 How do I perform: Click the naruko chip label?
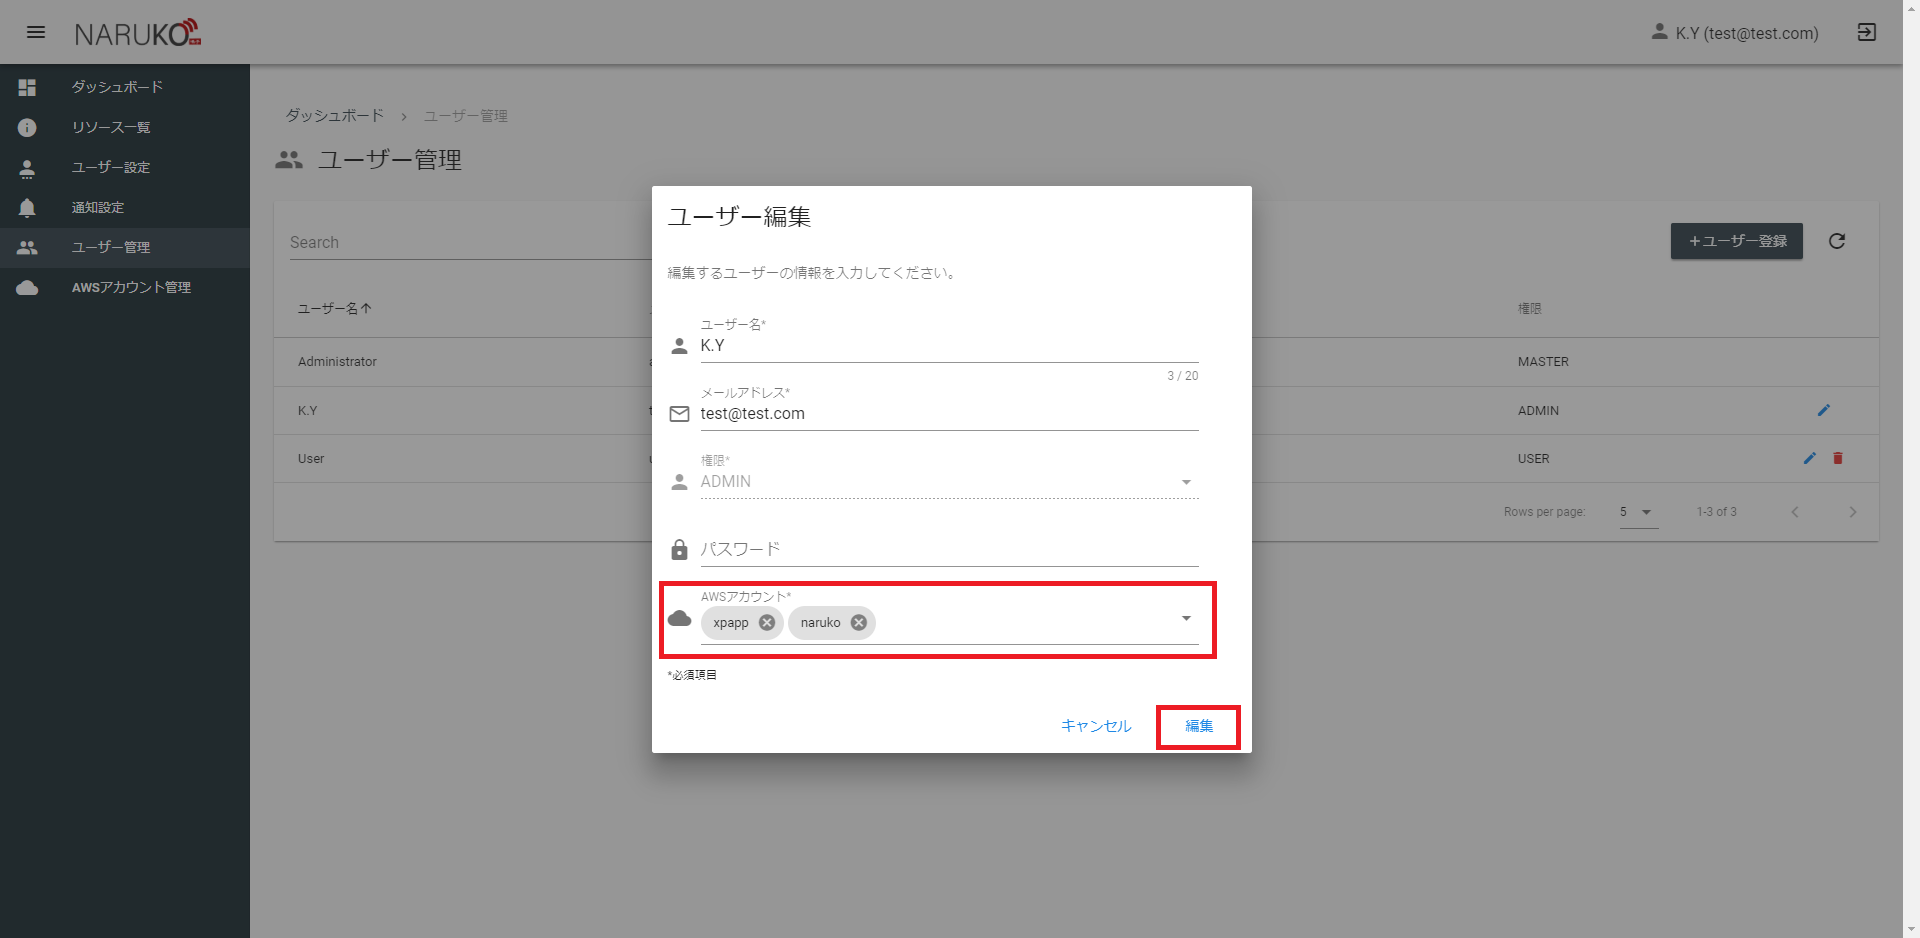pos(820,622)
